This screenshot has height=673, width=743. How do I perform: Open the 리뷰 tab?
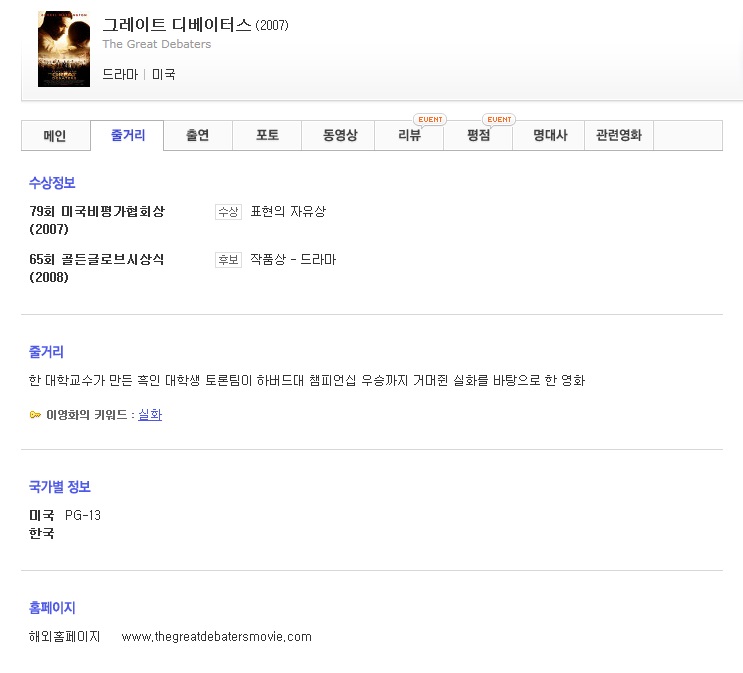click(x=409, y=136)
